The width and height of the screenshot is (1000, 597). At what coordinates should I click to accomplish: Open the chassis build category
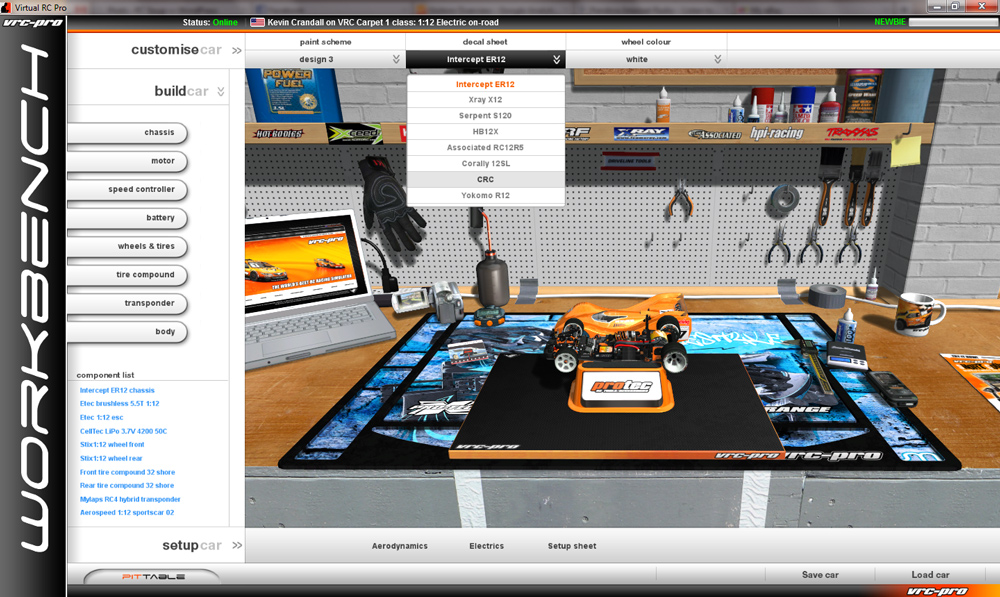pos(128,133)
